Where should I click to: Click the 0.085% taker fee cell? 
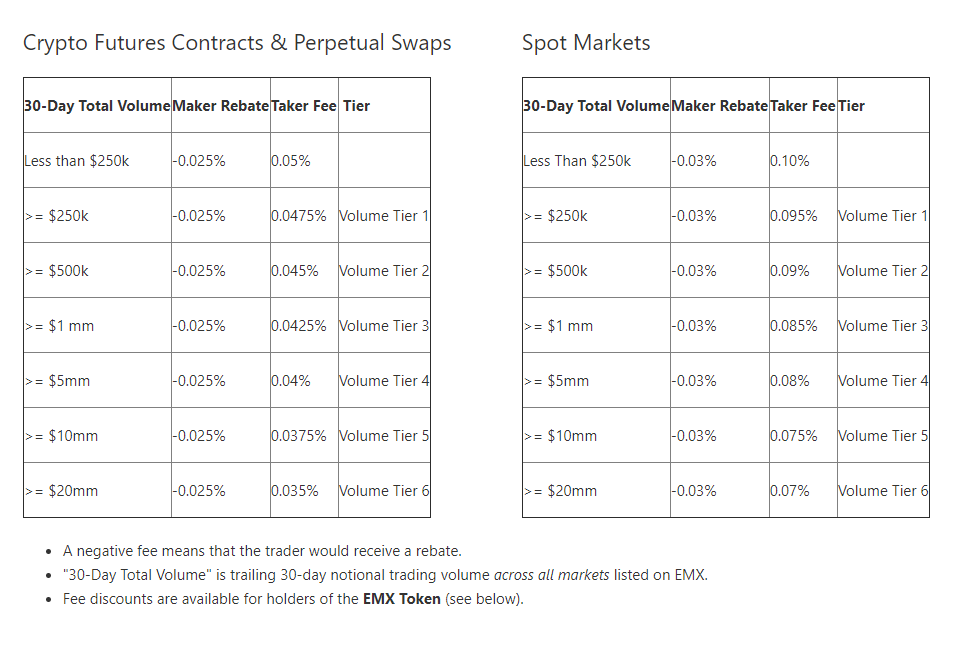tap(794, 326)
